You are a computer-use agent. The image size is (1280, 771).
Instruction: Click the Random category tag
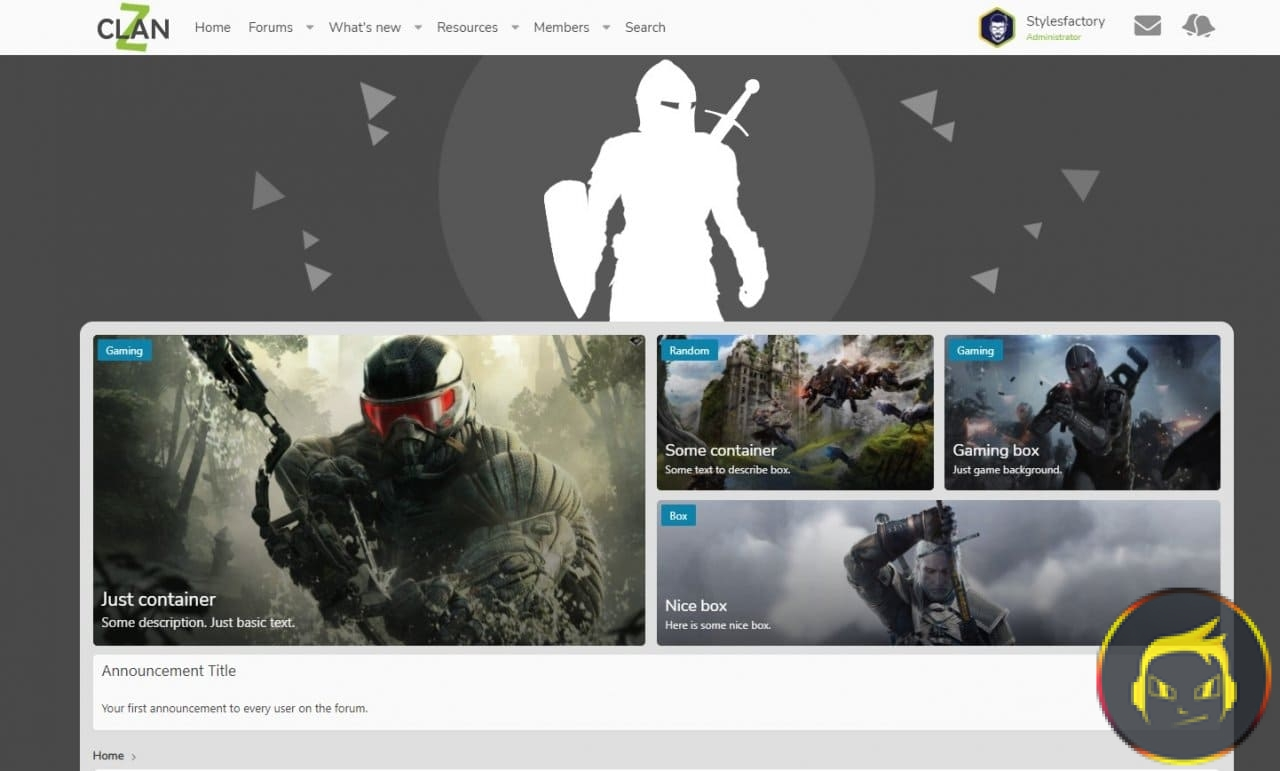[x=689, y=351]
